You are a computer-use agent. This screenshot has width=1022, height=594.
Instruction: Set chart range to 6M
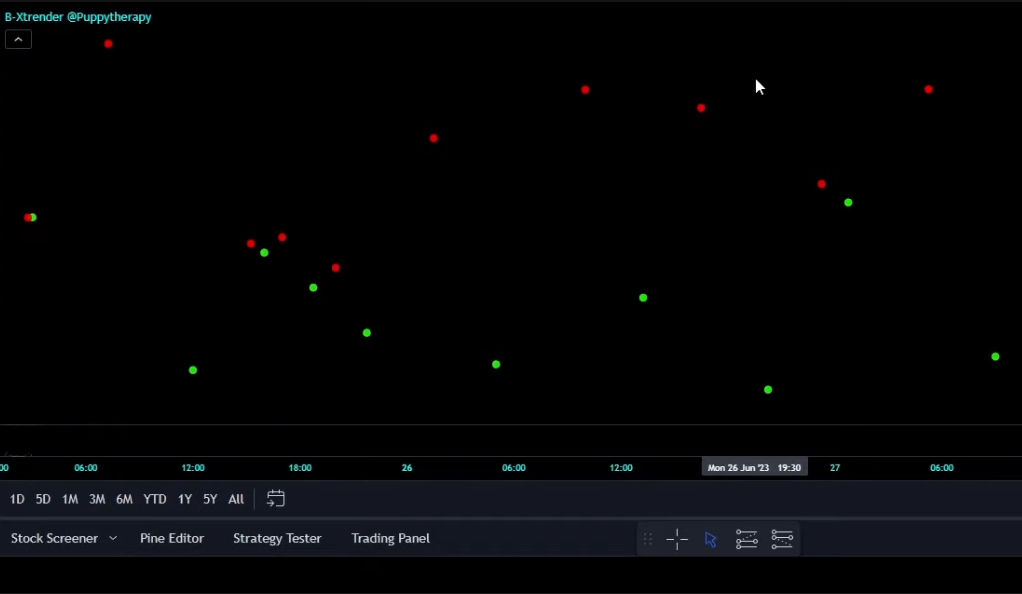pyautogui.click(x=124, y=499)
